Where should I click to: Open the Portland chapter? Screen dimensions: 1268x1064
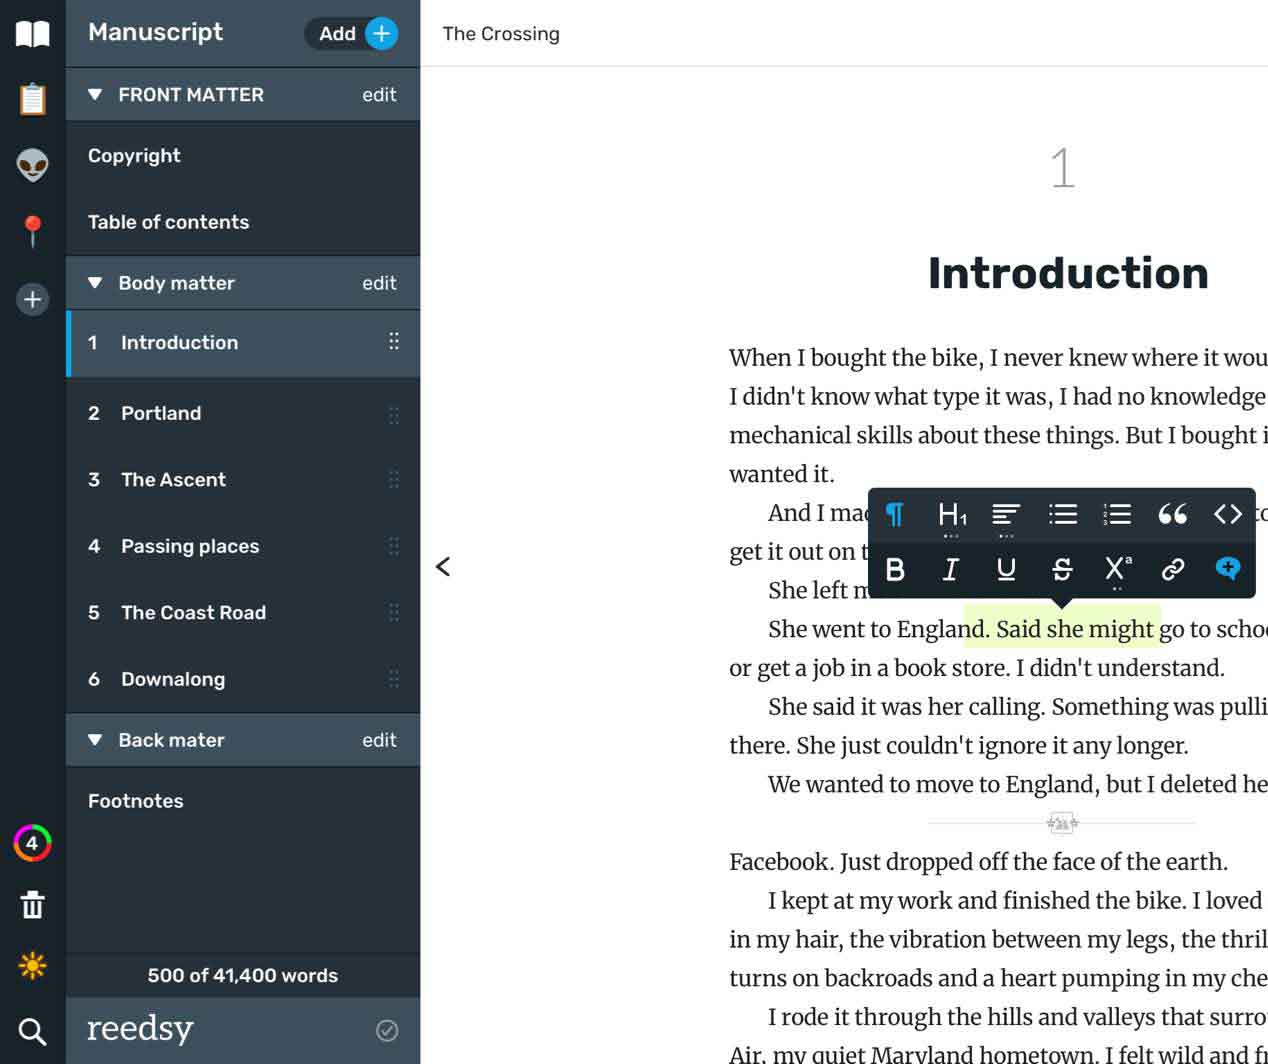(x=161, y=413)
